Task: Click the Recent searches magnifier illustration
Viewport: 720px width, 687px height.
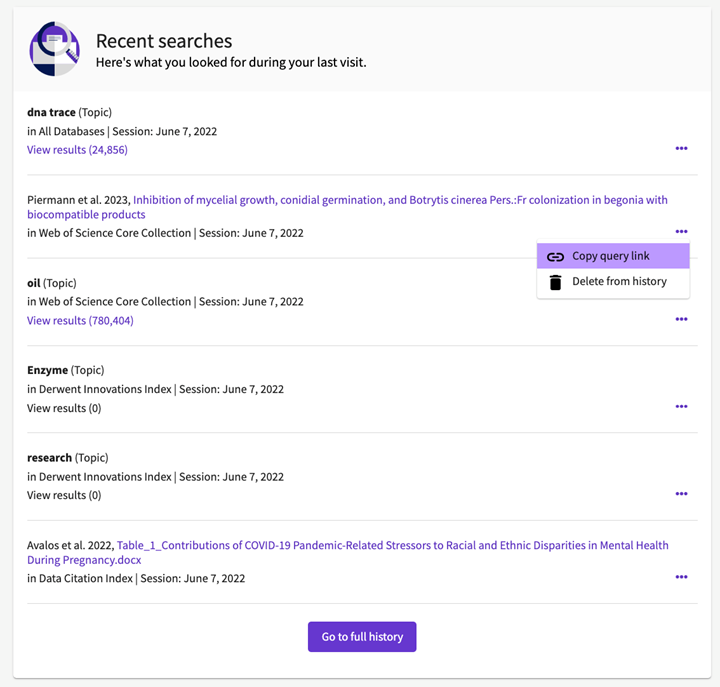Action: (55, 49)
